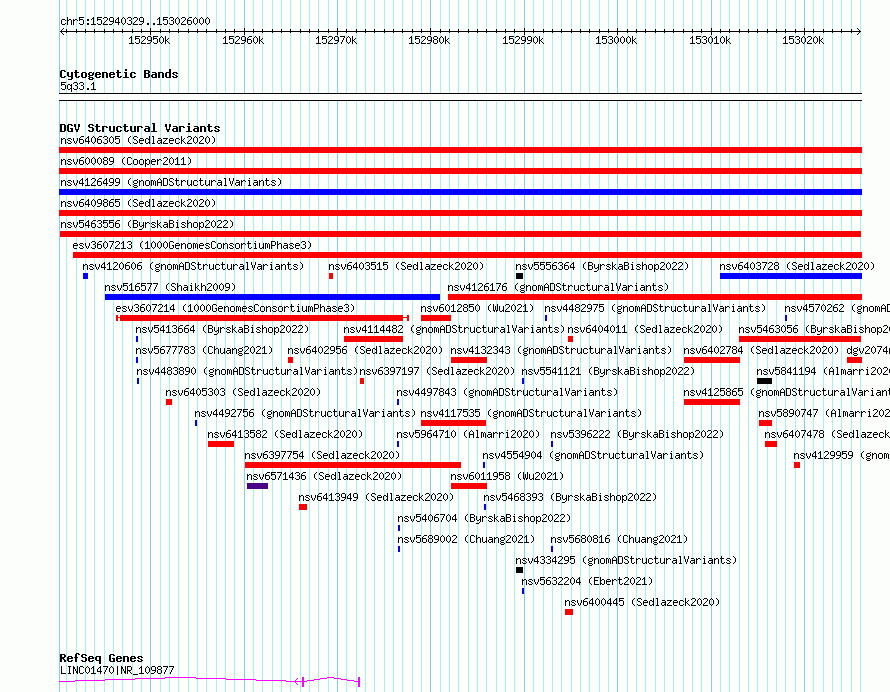
Task: Click the 152980k ruler position label
Action: [429, 40]
